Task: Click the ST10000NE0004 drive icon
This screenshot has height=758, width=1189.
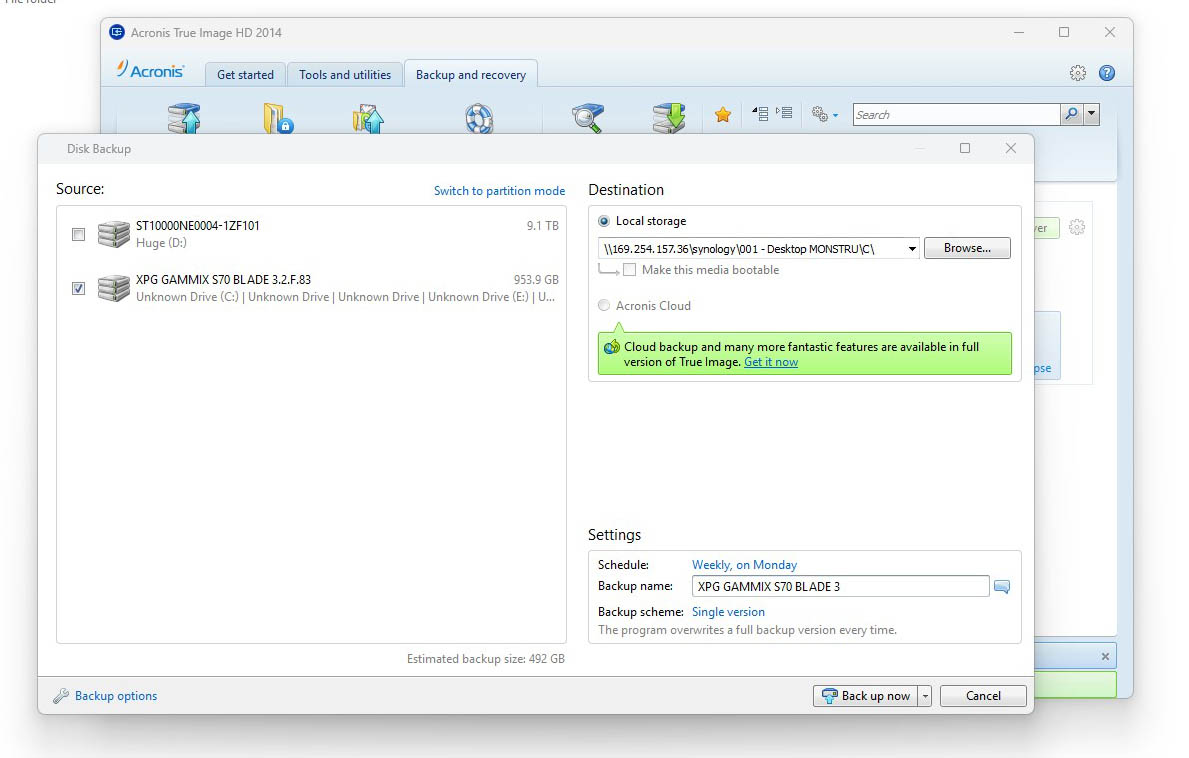Action: pos(114,234)
